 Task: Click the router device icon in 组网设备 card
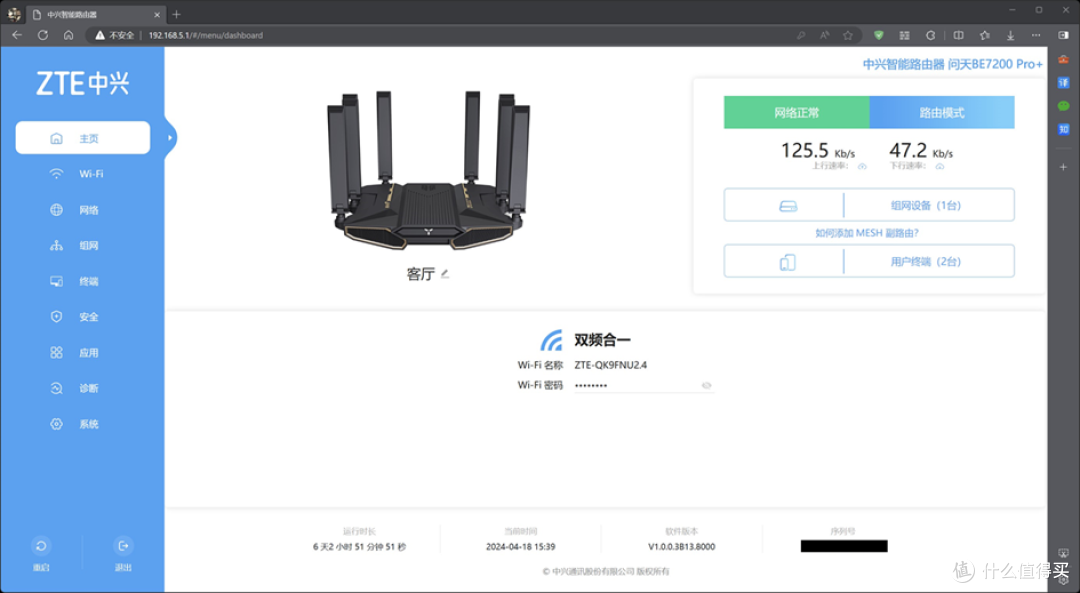point(788,206)
